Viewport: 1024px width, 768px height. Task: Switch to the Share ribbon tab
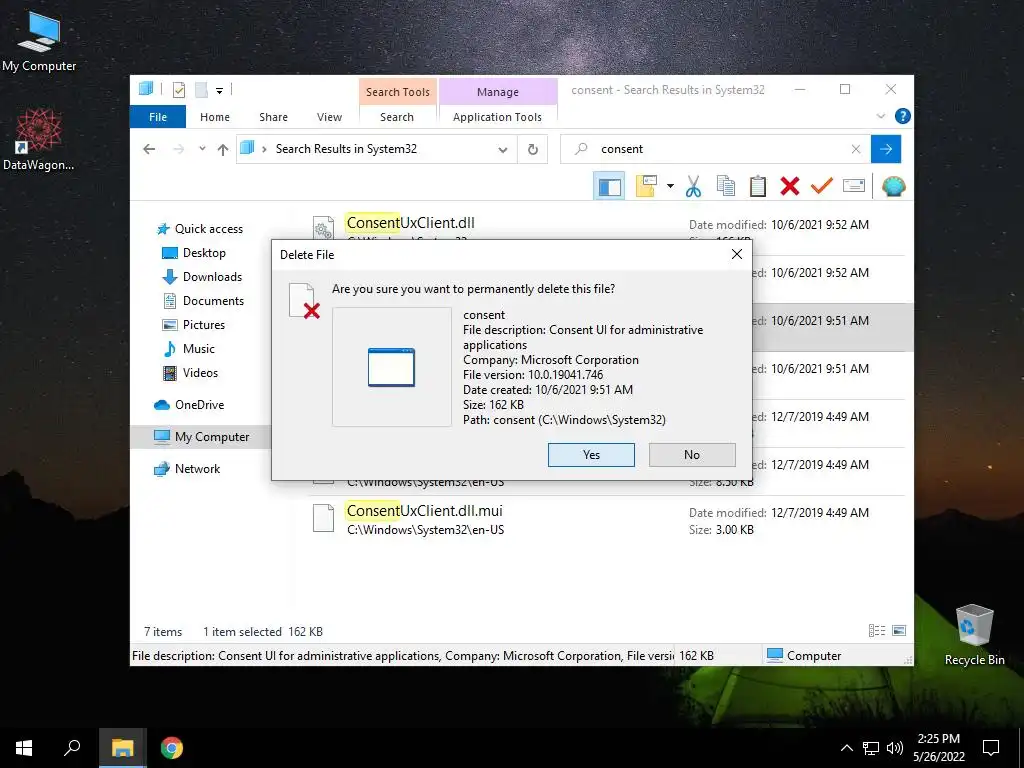coord(273,117)
